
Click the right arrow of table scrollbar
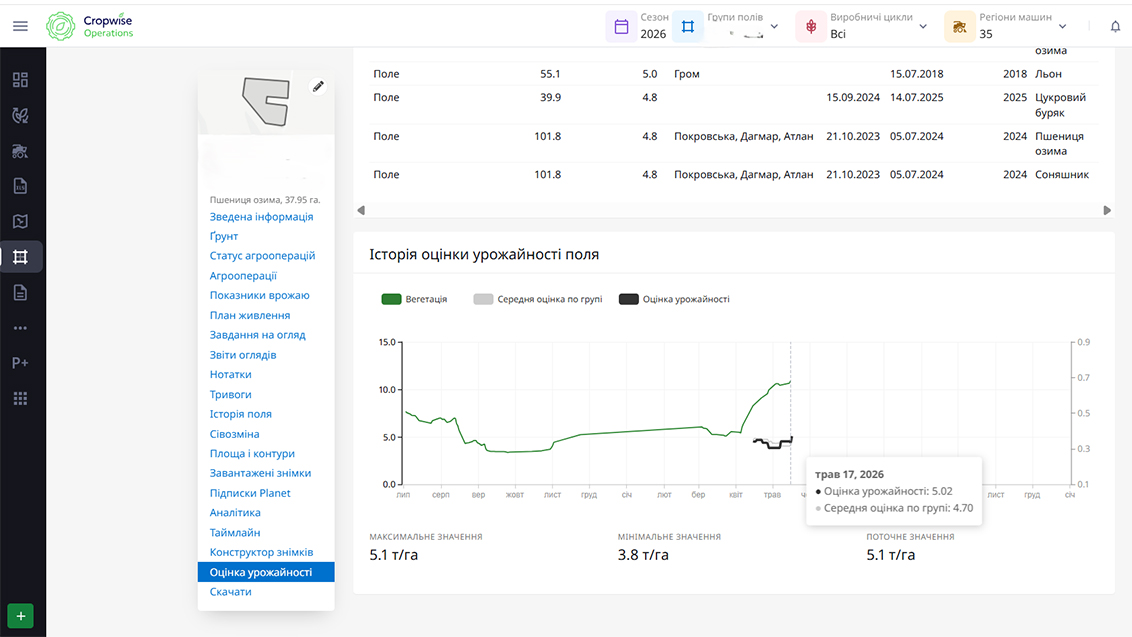click(1107, 210)
